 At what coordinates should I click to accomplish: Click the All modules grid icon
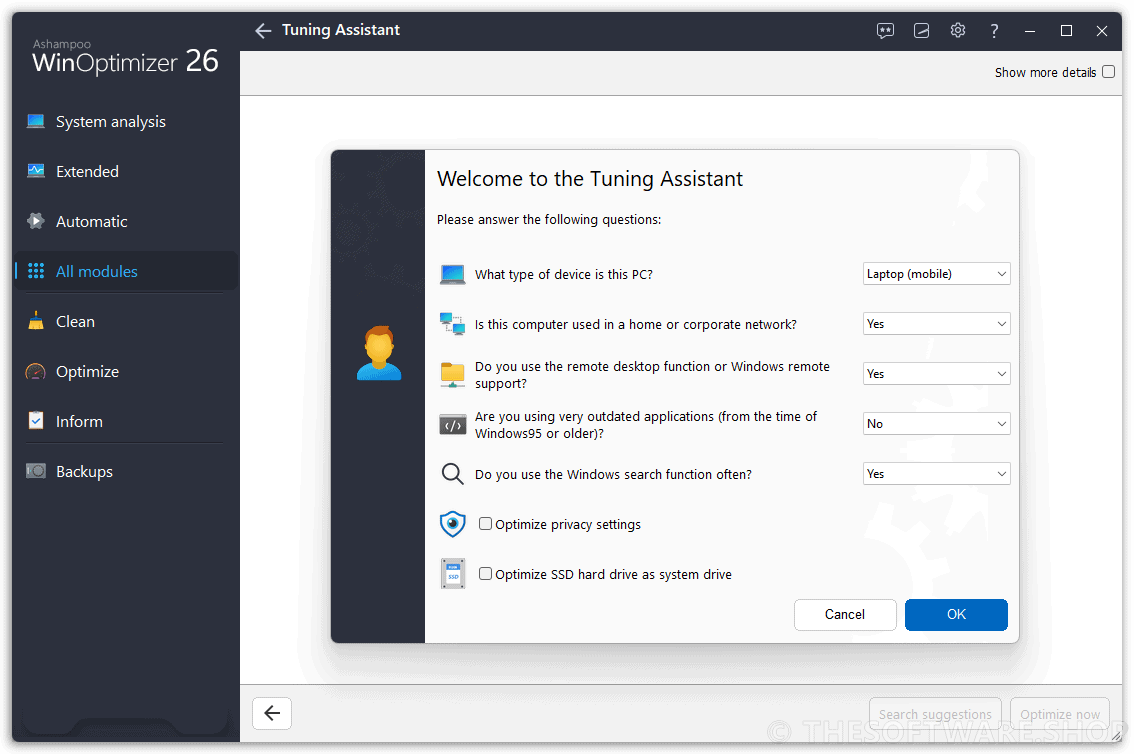click(35, 271)
